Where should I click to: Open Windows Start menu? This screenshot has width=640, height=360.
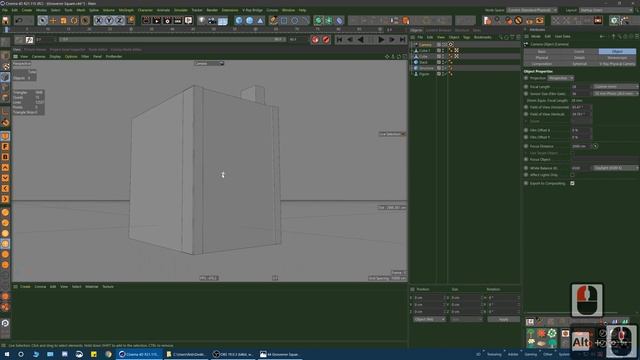click(x=6, y=354)
